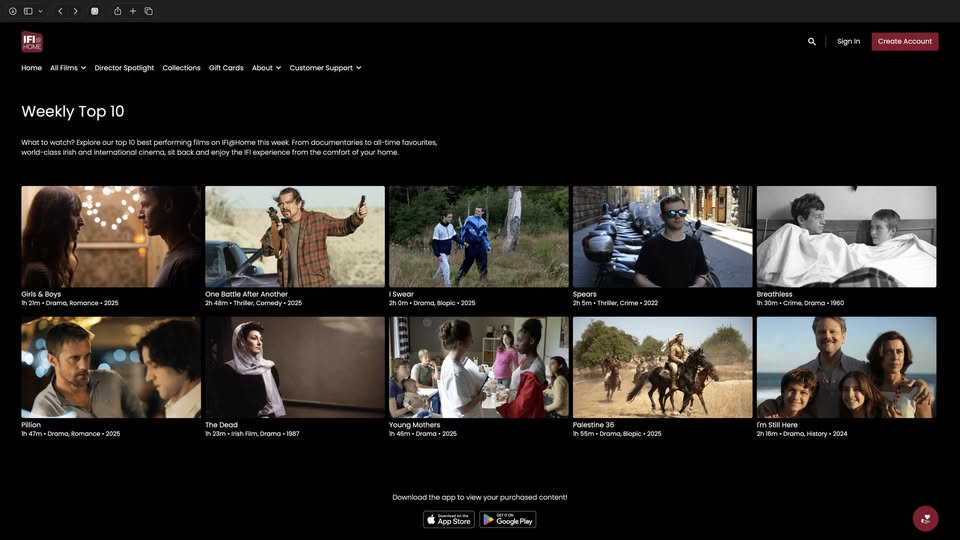Open the Palestine 36 thumbnail
The height and width of the screenshot is (540, 960).
click(662, 367)
